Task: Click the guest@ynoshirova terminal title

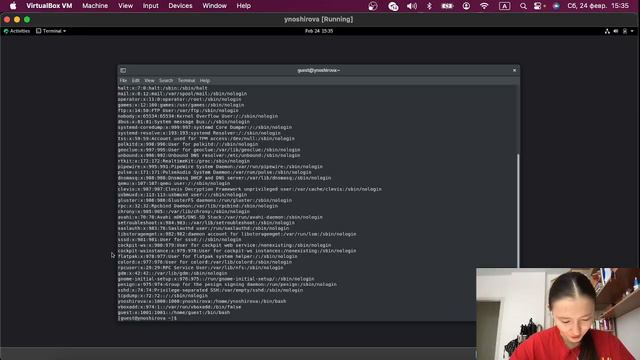Action: coord(318,70)
